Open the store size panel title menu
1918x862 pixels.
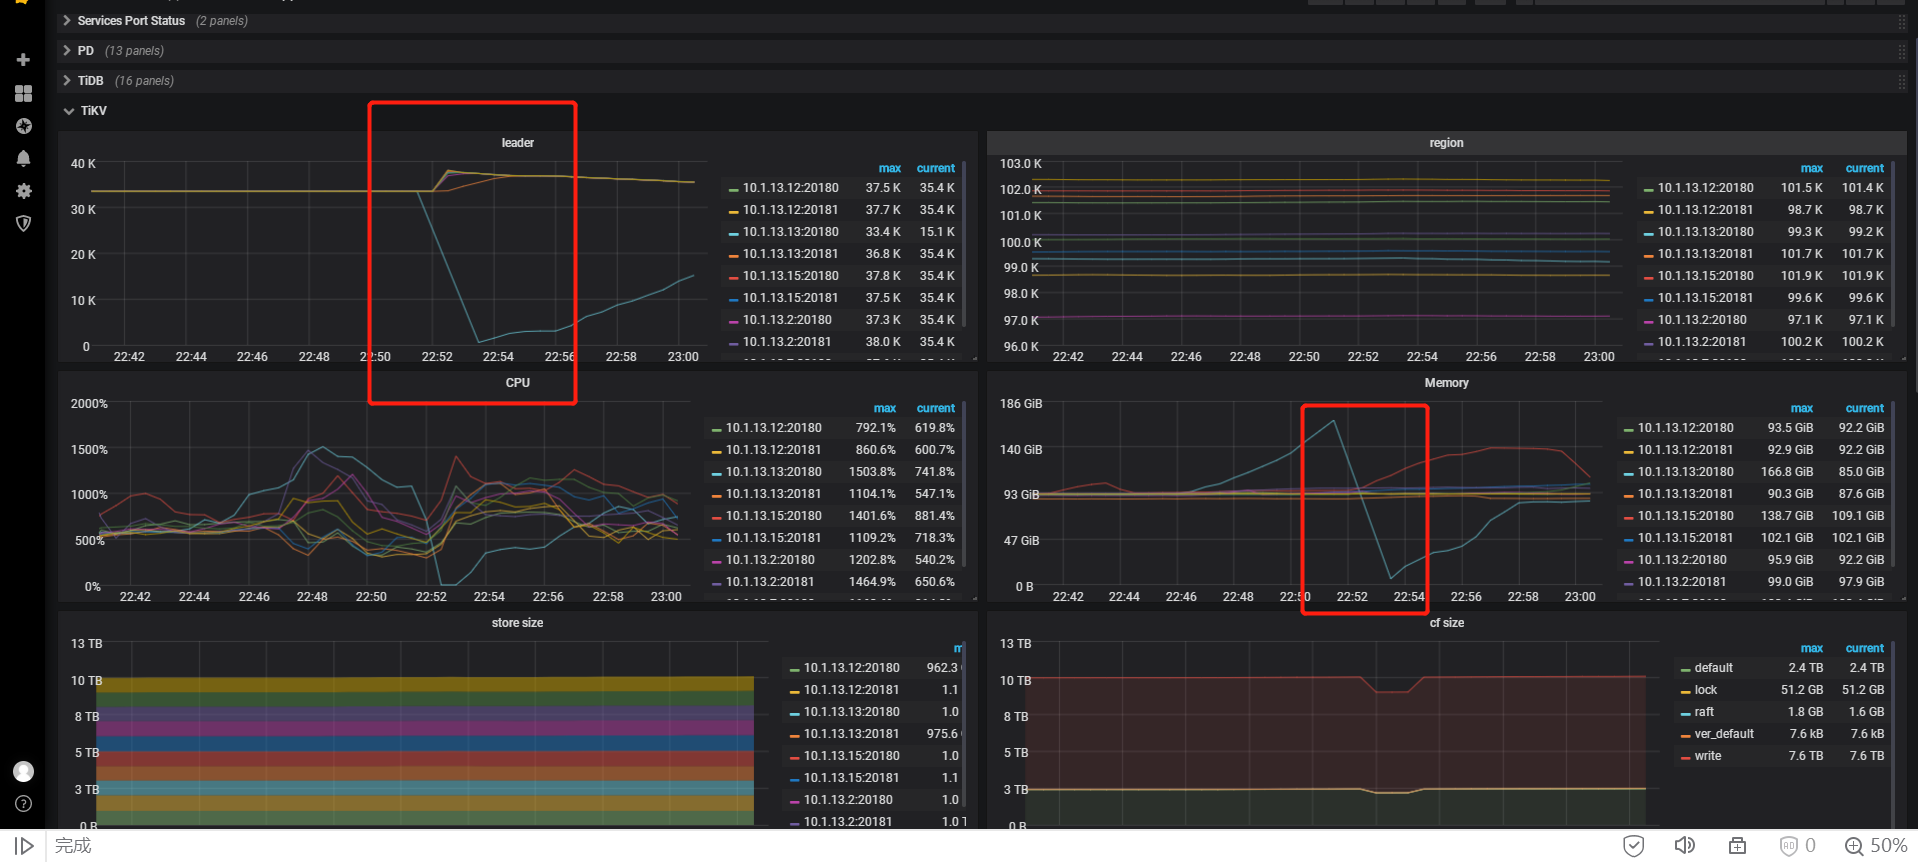pos(517,623)
